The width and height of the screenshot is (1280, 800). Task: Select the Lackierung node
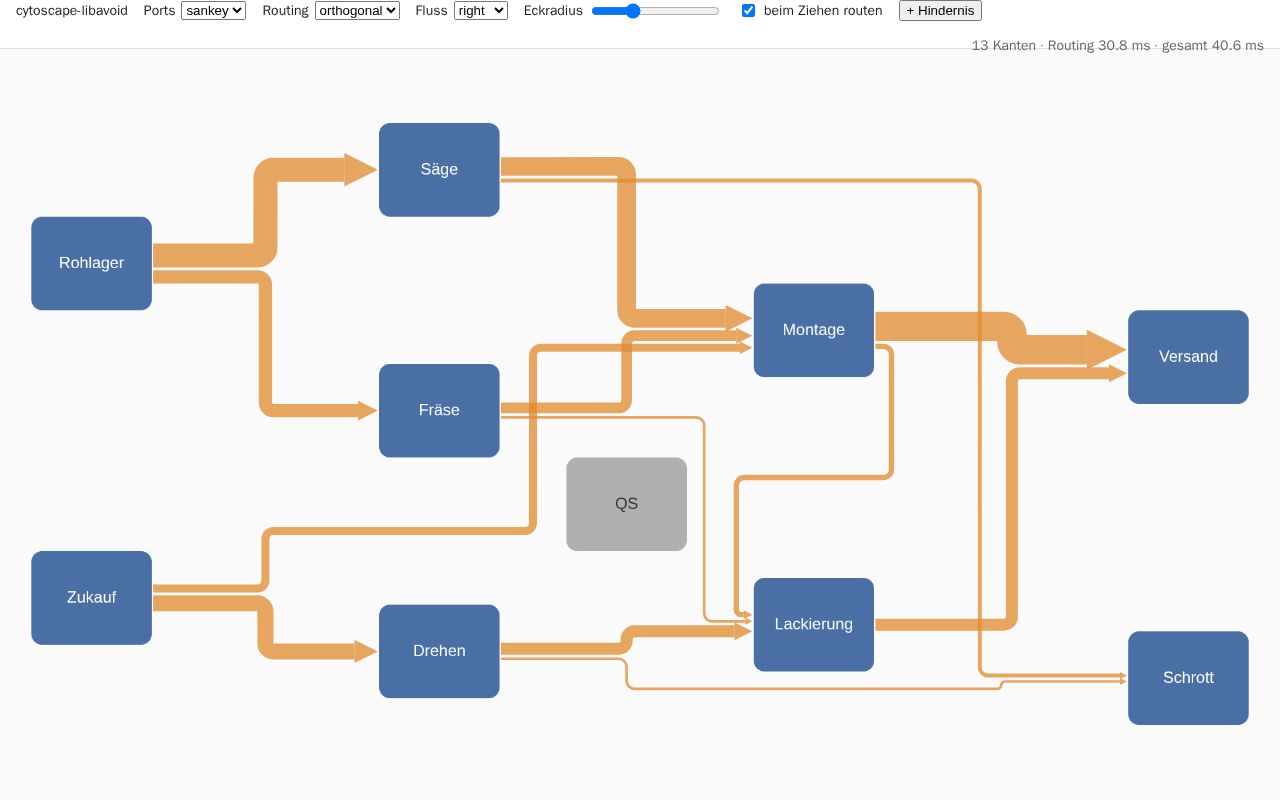814,624
